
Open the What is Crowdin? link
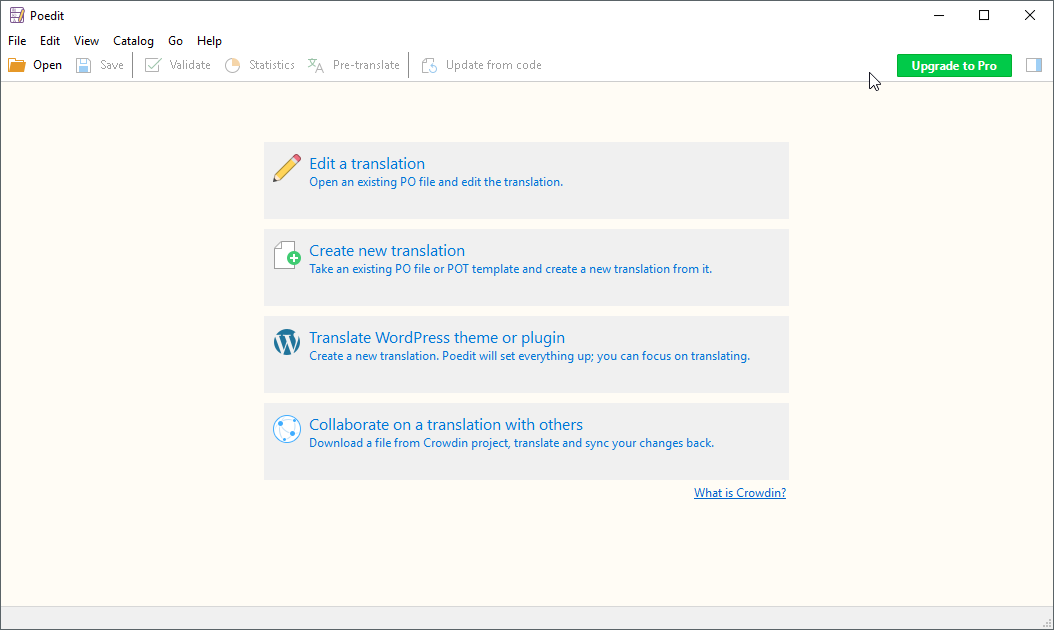coord(740,493)
